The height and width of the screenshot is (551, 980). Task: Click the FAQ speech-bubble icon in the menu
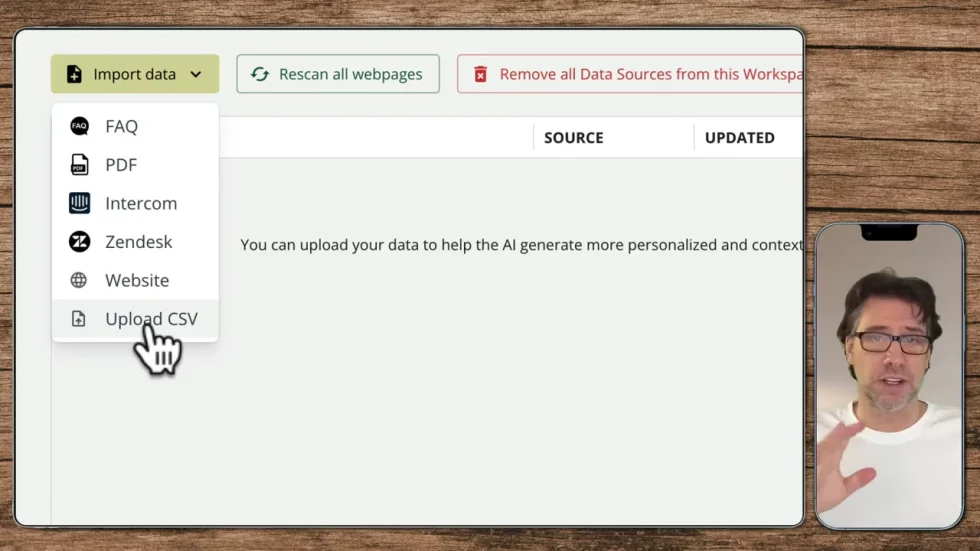(x=79, y=126)
